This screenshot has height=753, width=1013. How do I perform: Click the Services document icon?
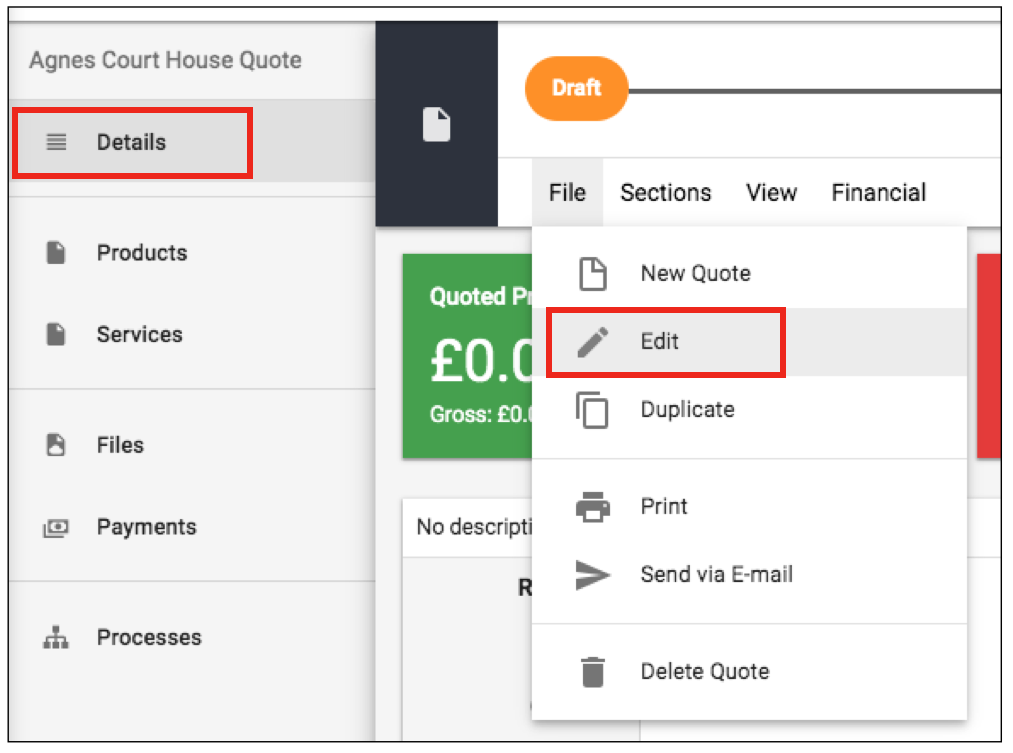pyautogui.click(x=56, y=335)
